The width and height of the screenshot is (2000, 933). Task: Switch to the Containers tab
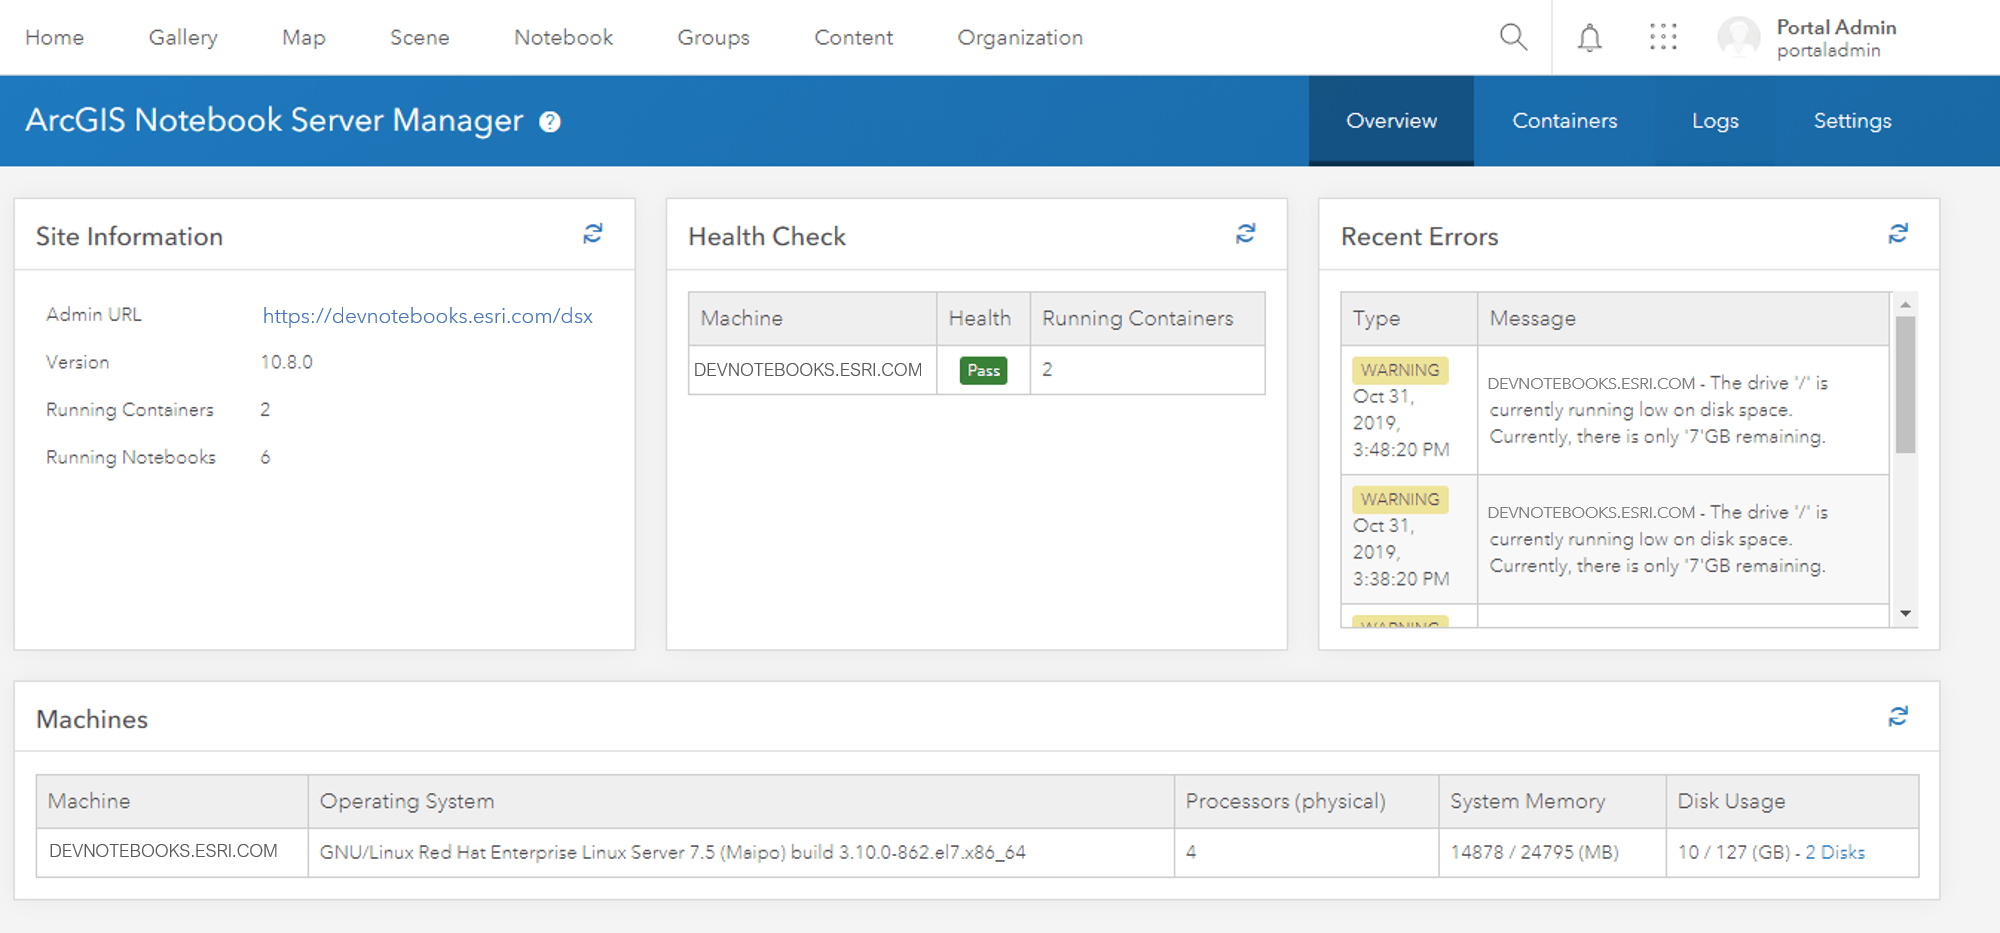click(1564, 120)
